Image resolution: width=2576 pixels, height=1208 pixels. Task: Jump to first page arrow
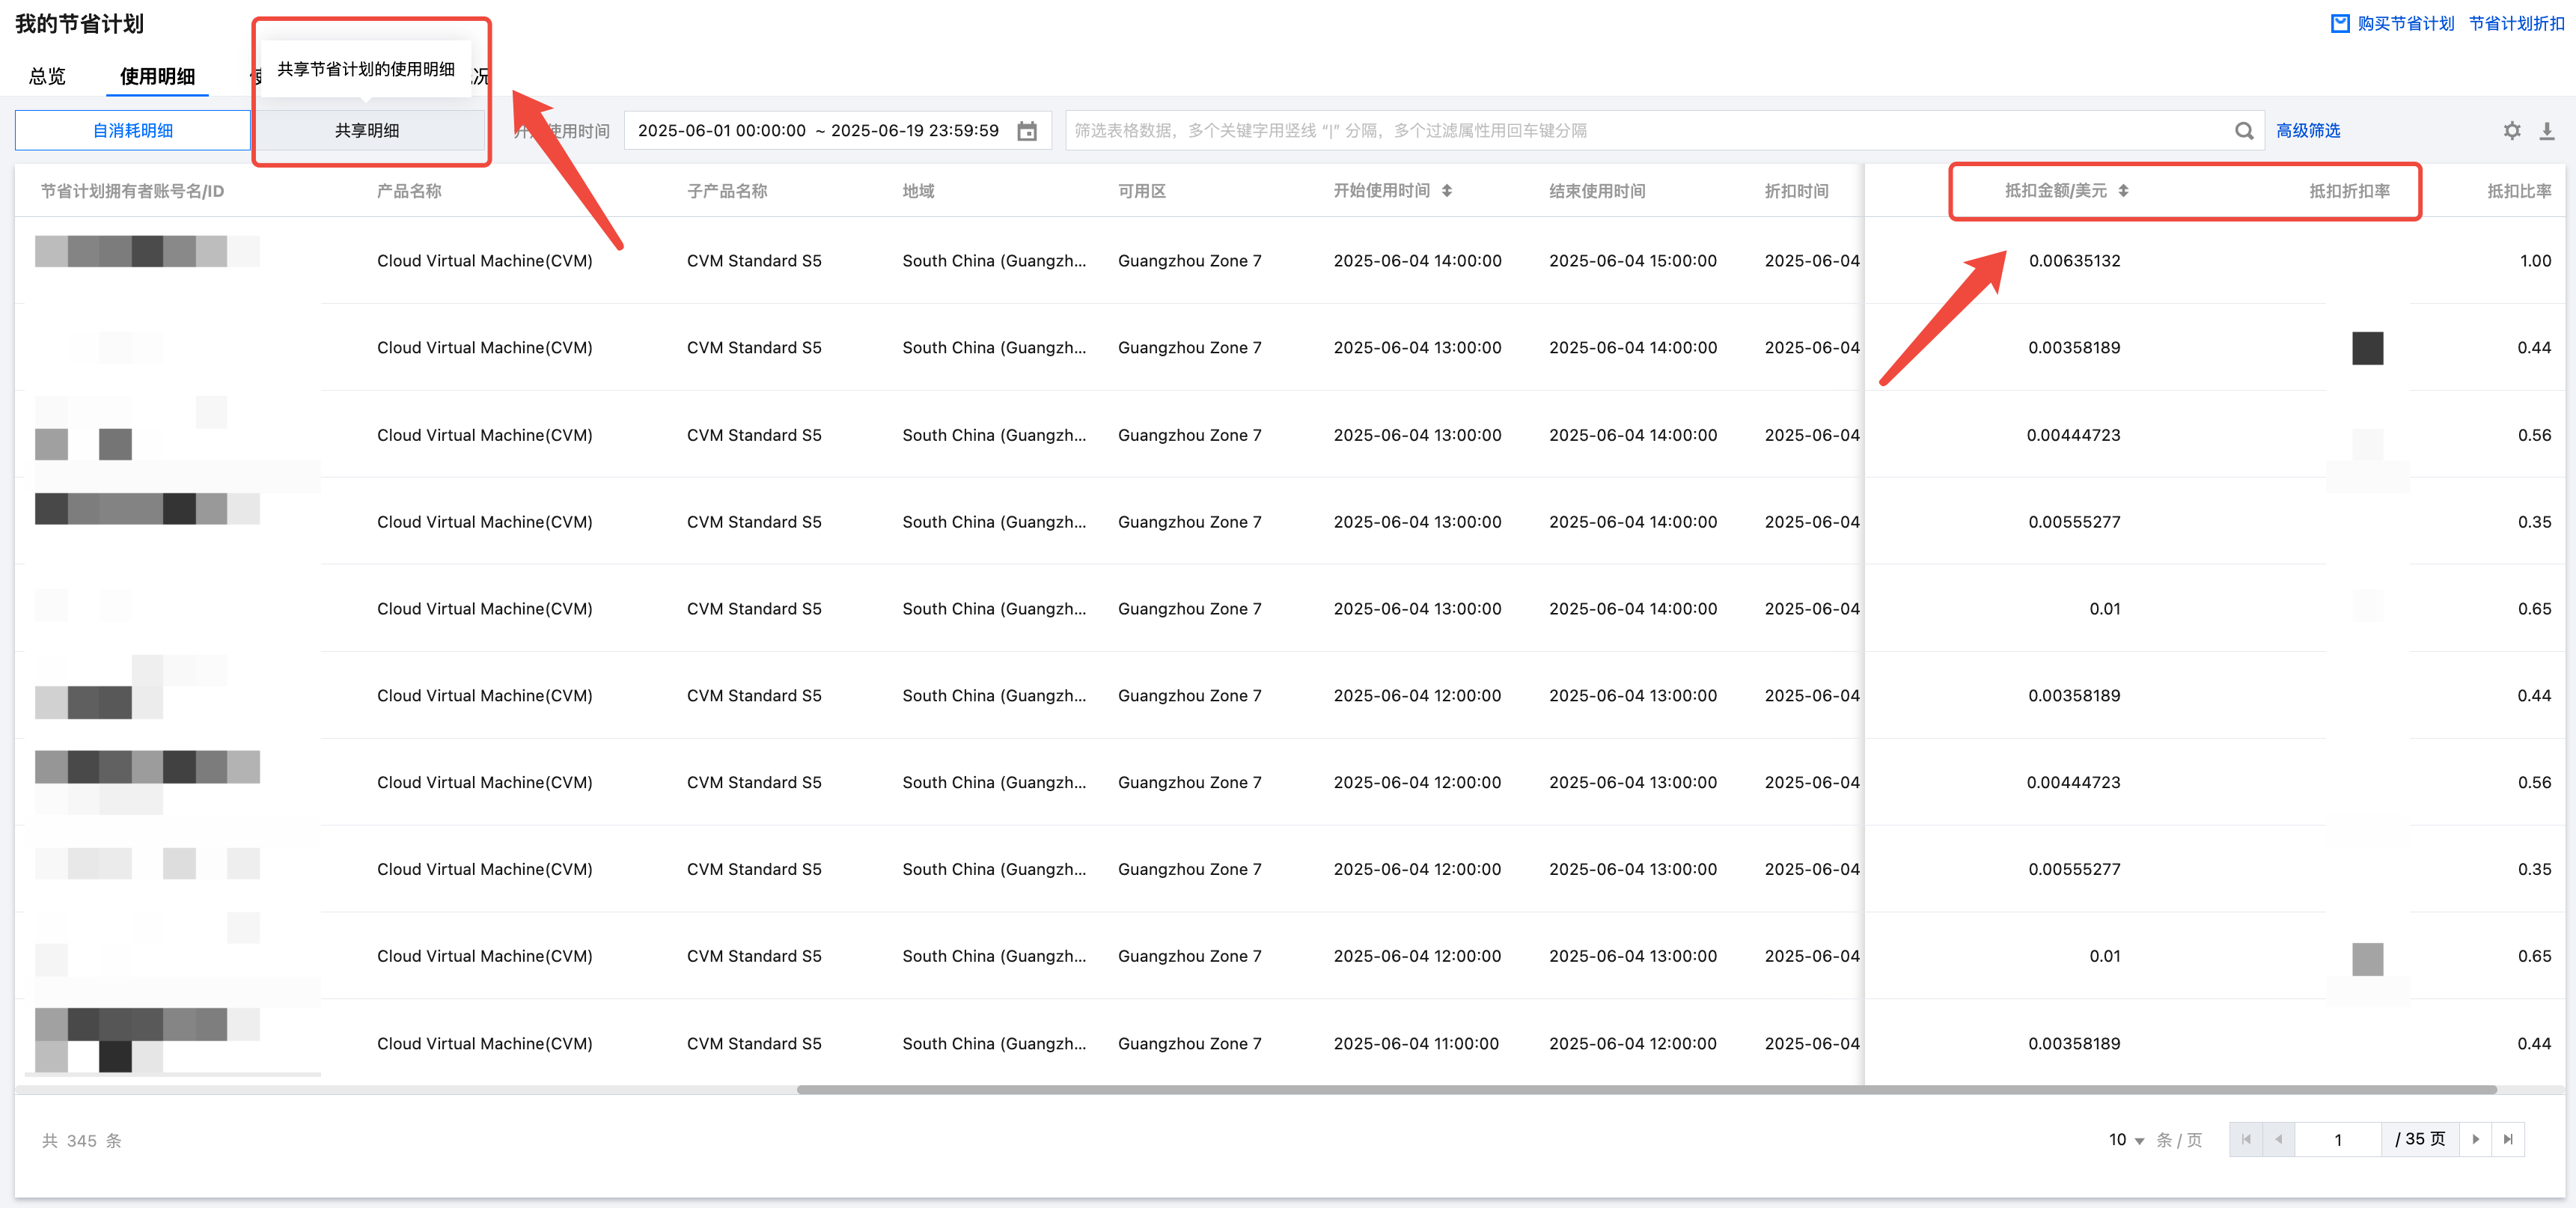2246,1139
